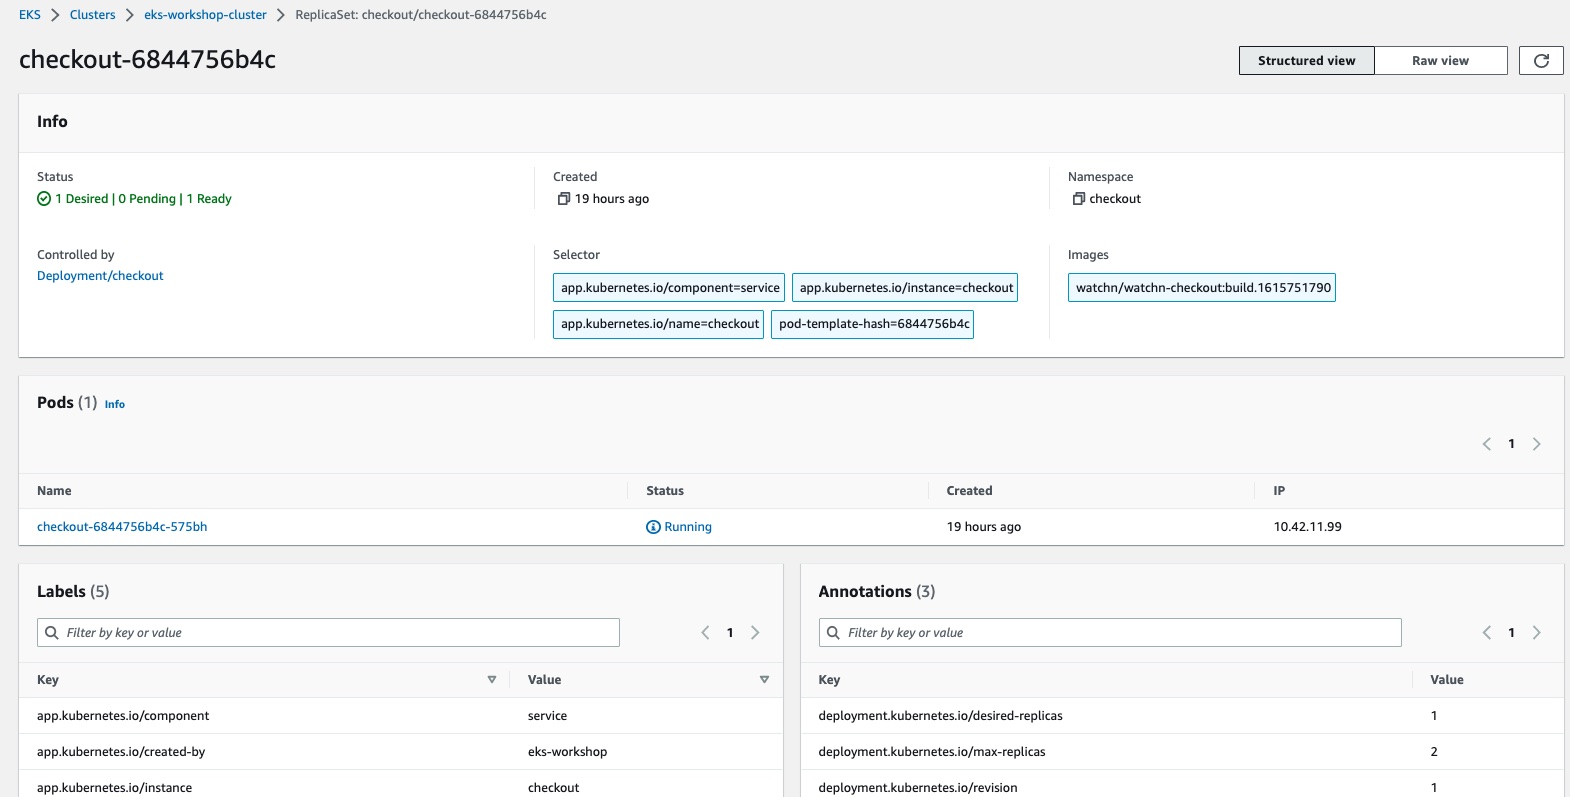1570x797 pixels.
Task: Click next page arrow in Pods table
Action: [x=1537, y=444]
